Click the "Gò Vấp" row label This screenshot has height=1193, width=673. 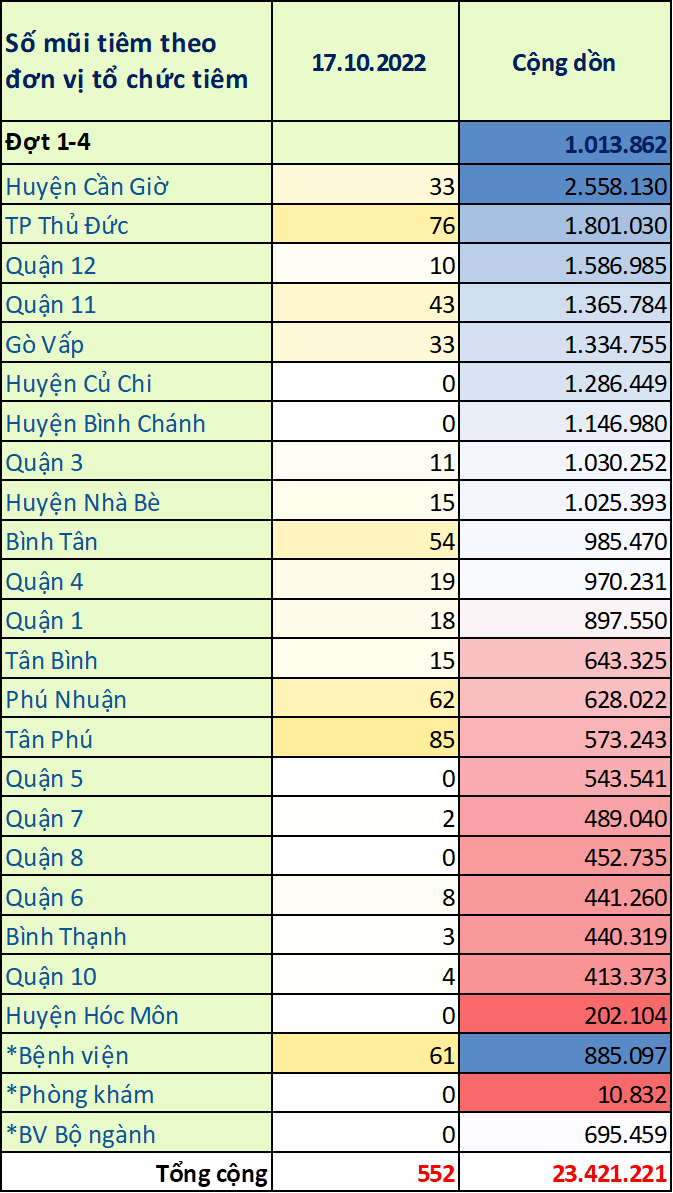(x=45, y=345)
